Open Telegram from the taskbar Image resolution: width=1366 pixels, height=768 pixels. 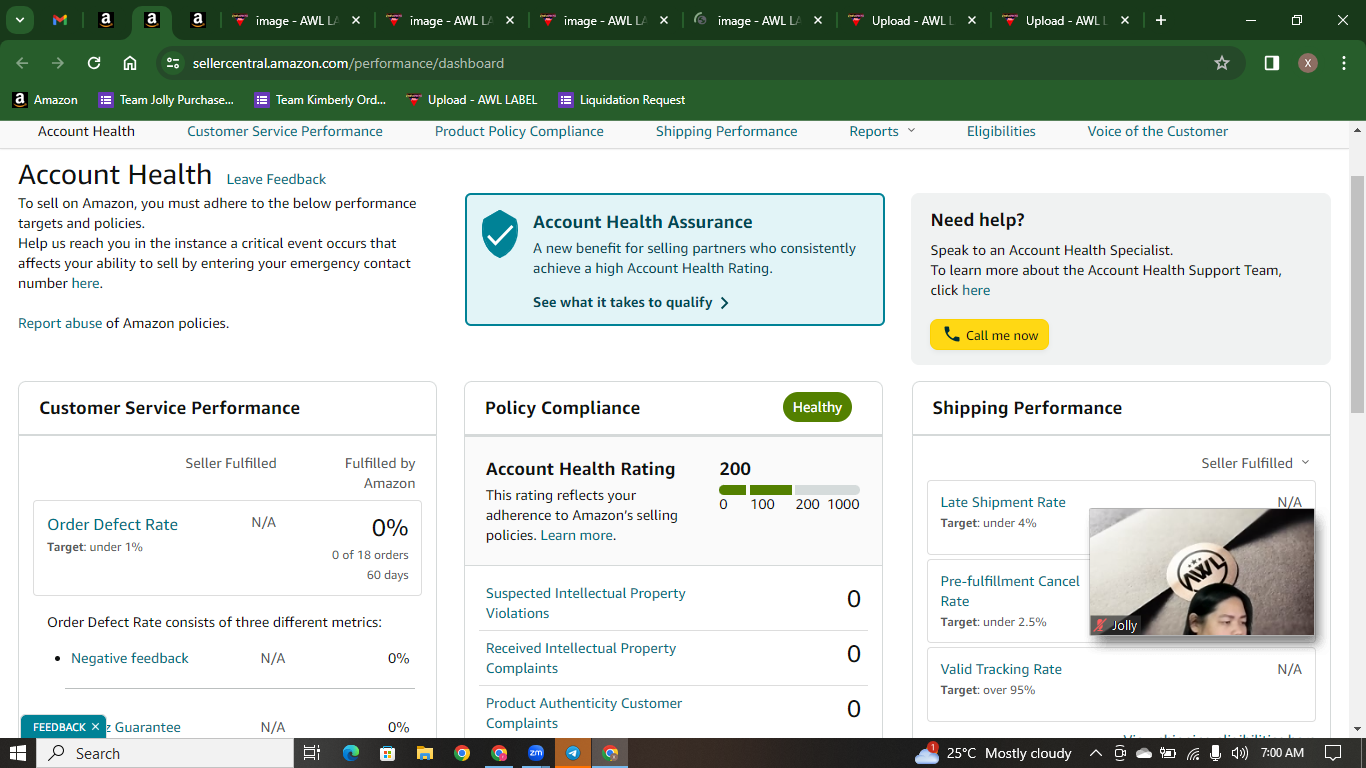[x=573, y=753]
